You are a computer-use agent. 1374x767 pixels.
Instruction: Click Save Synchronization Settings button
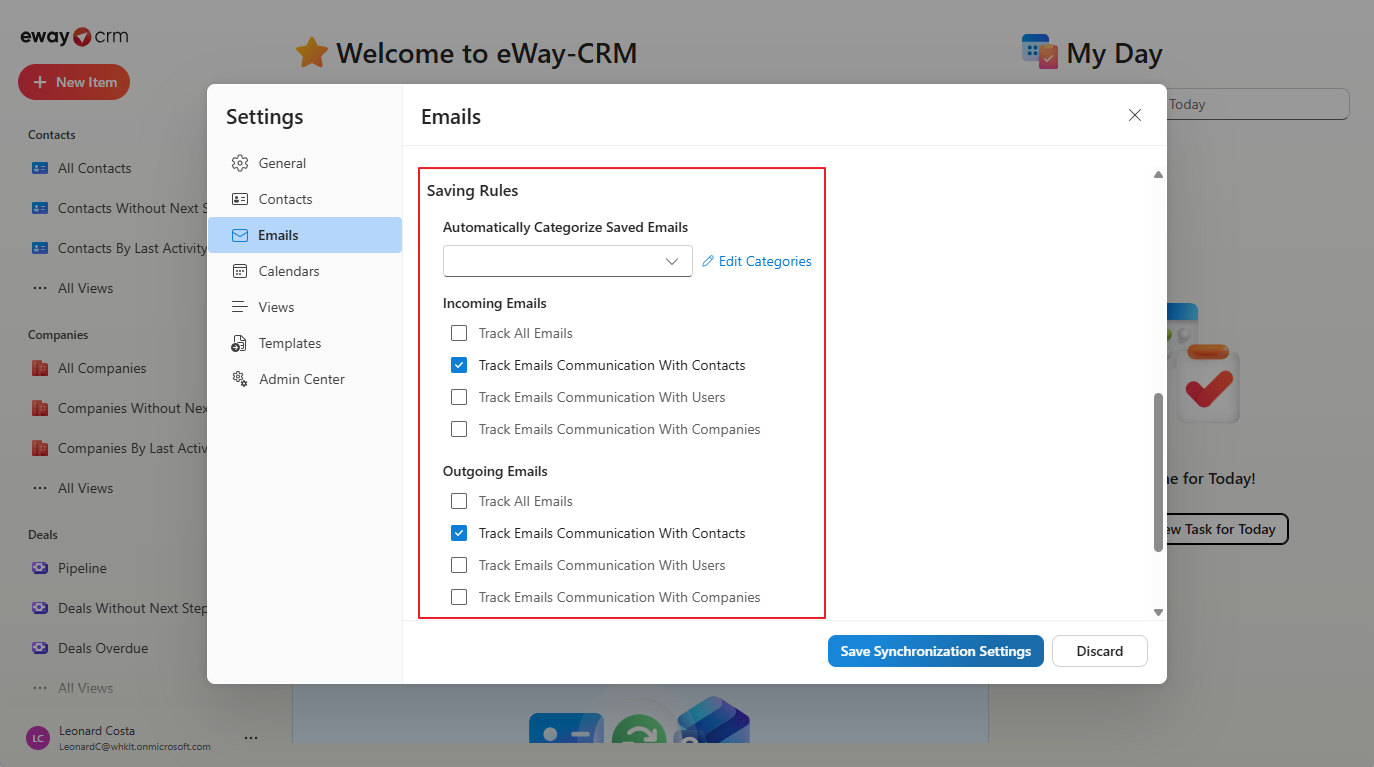[936, 651]
